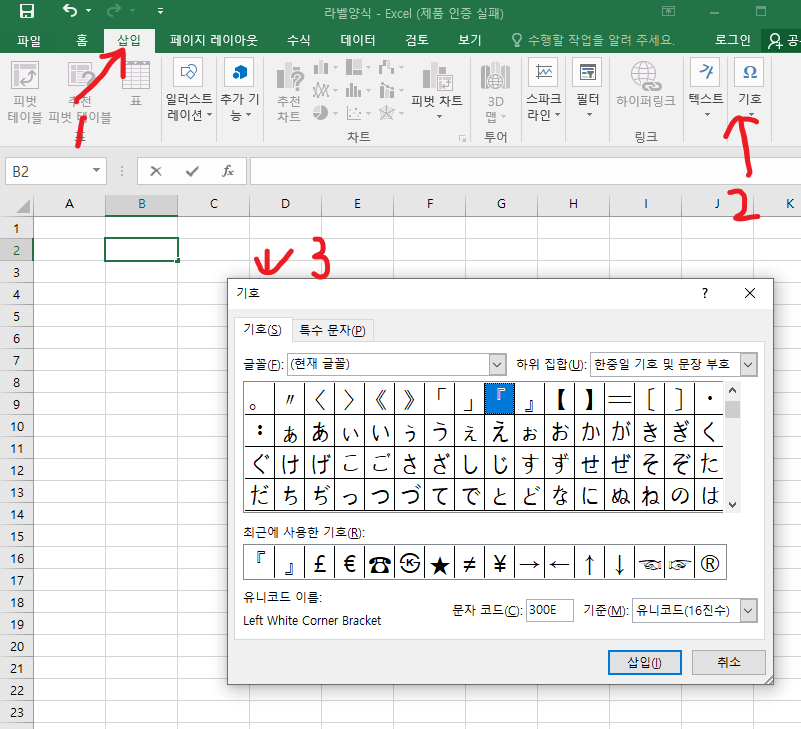Click the formula bar confirm checkmark

pyautogui.click(x=192, y=171)
